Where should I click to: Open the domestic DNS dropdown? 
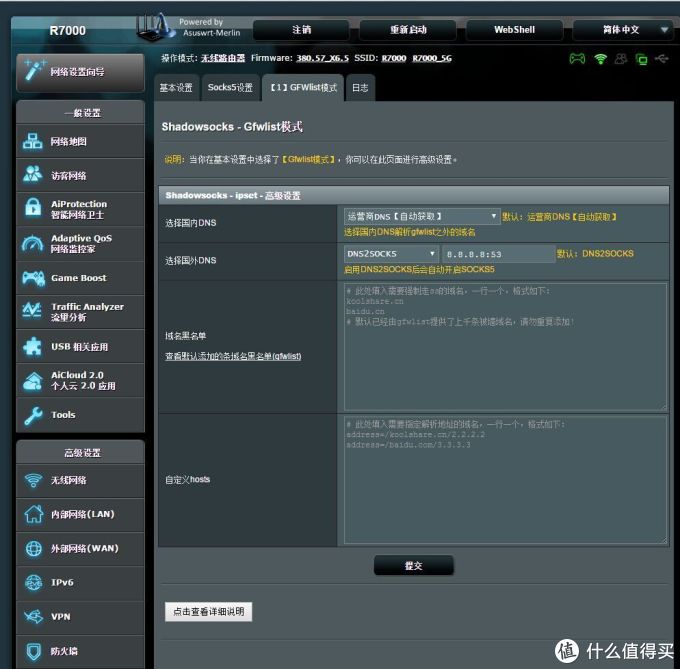point(422,216)
